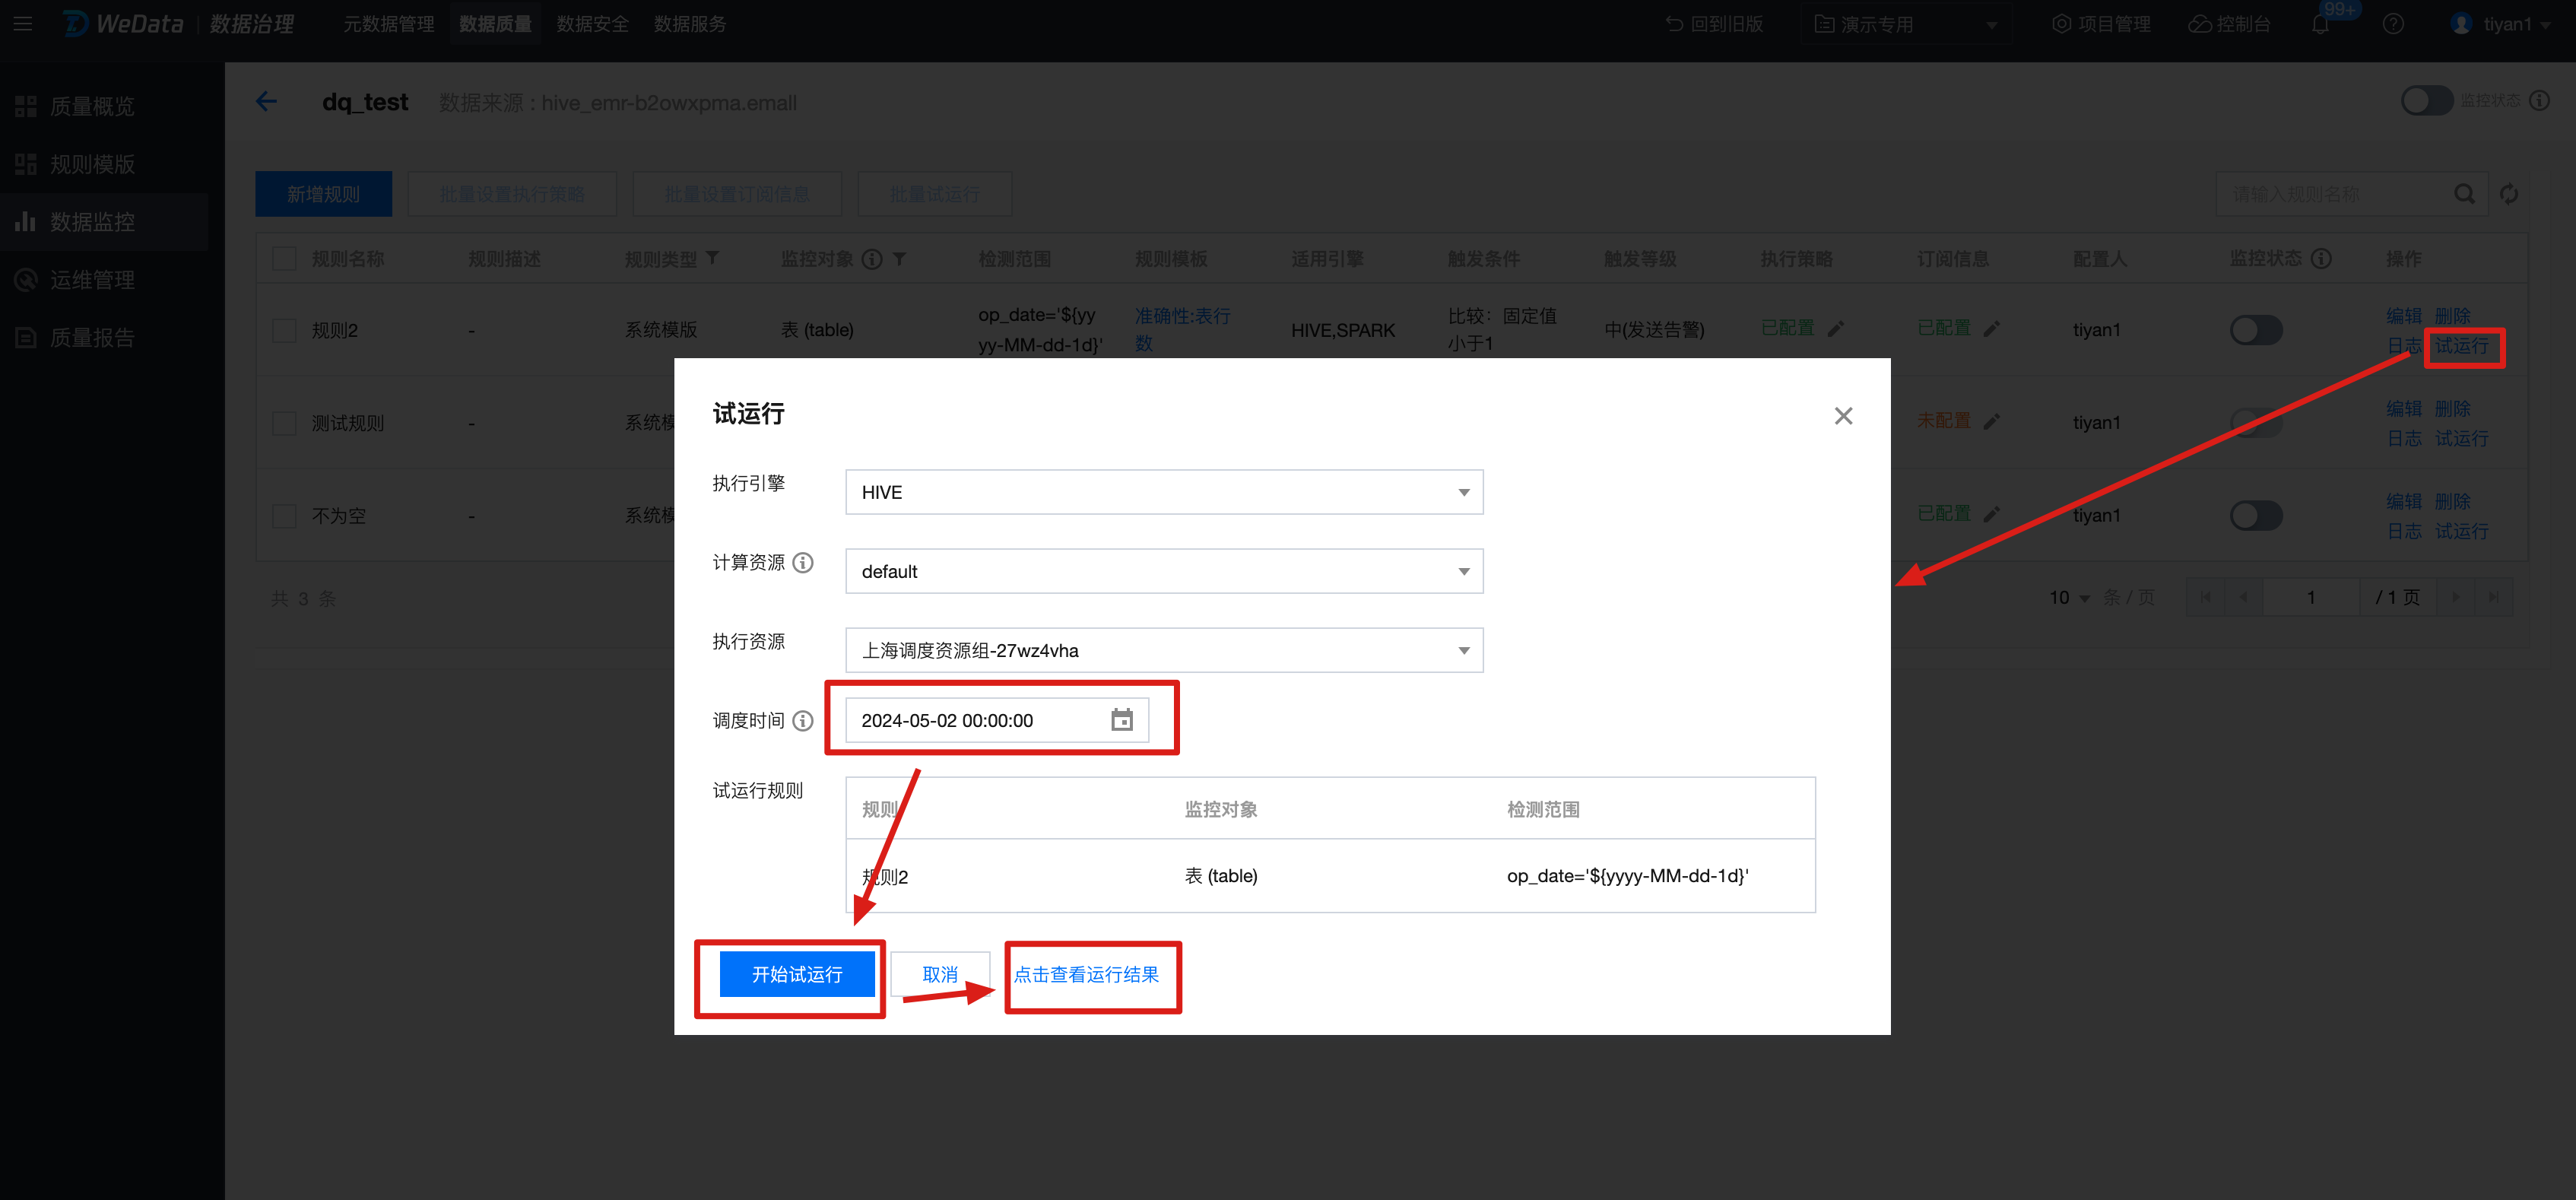Click the info icon next to 计算资源
Viewport: 2576px width, 1200px height.
[x=803, y=563]
